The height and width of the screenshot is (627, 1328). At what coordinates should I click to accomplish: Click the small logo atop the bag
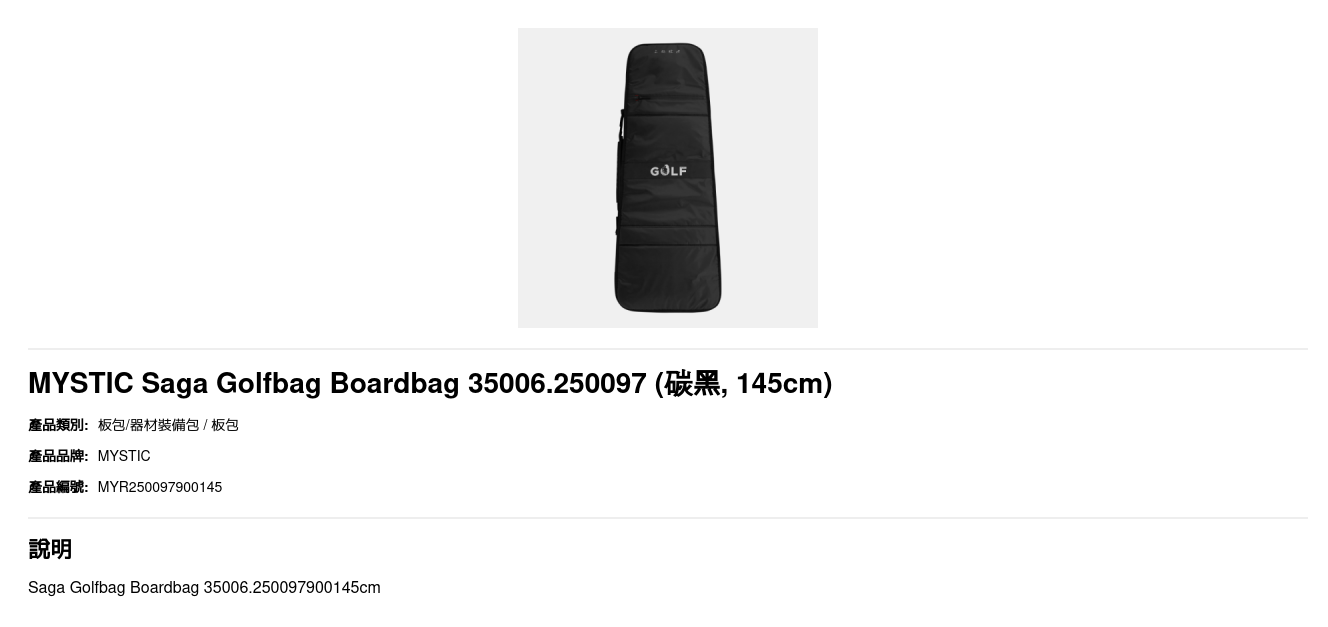coord(667,51)
